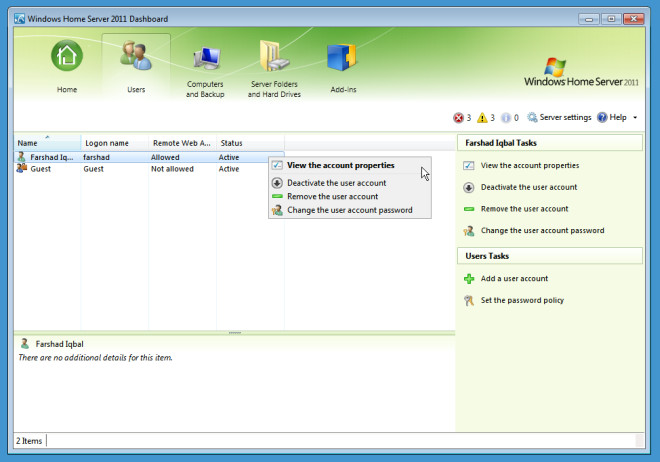Open the Home section icon
This screenshot has height=462, width=660.
pyautogui.click(x=67, y=56)
